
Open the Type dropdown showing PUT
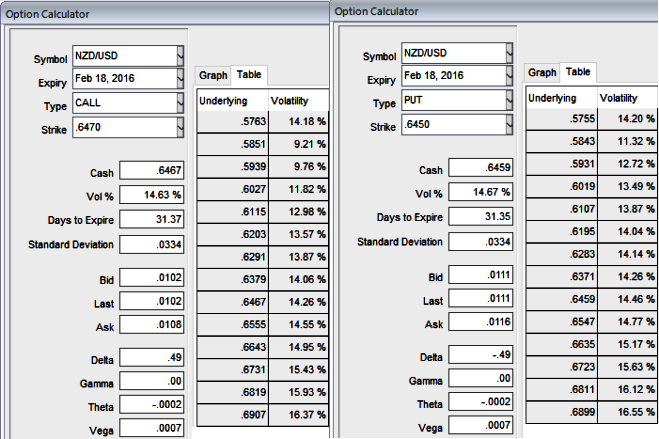click(509, 100)
